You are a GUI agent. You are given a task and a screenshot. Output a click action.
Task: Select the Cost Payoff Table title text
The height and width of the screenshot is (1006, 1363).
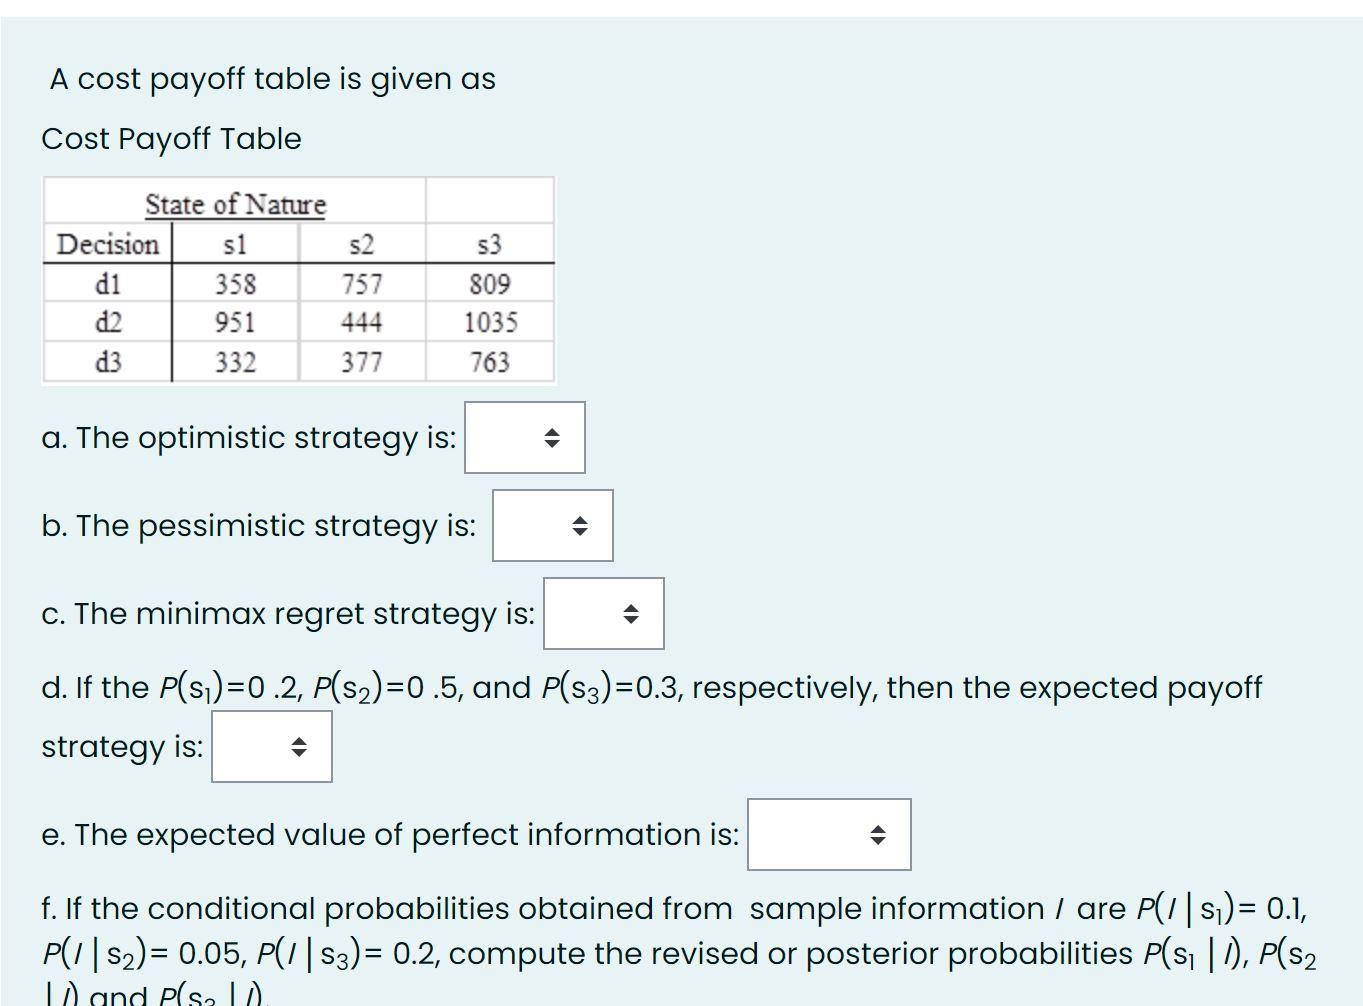(x=170, y=139)
